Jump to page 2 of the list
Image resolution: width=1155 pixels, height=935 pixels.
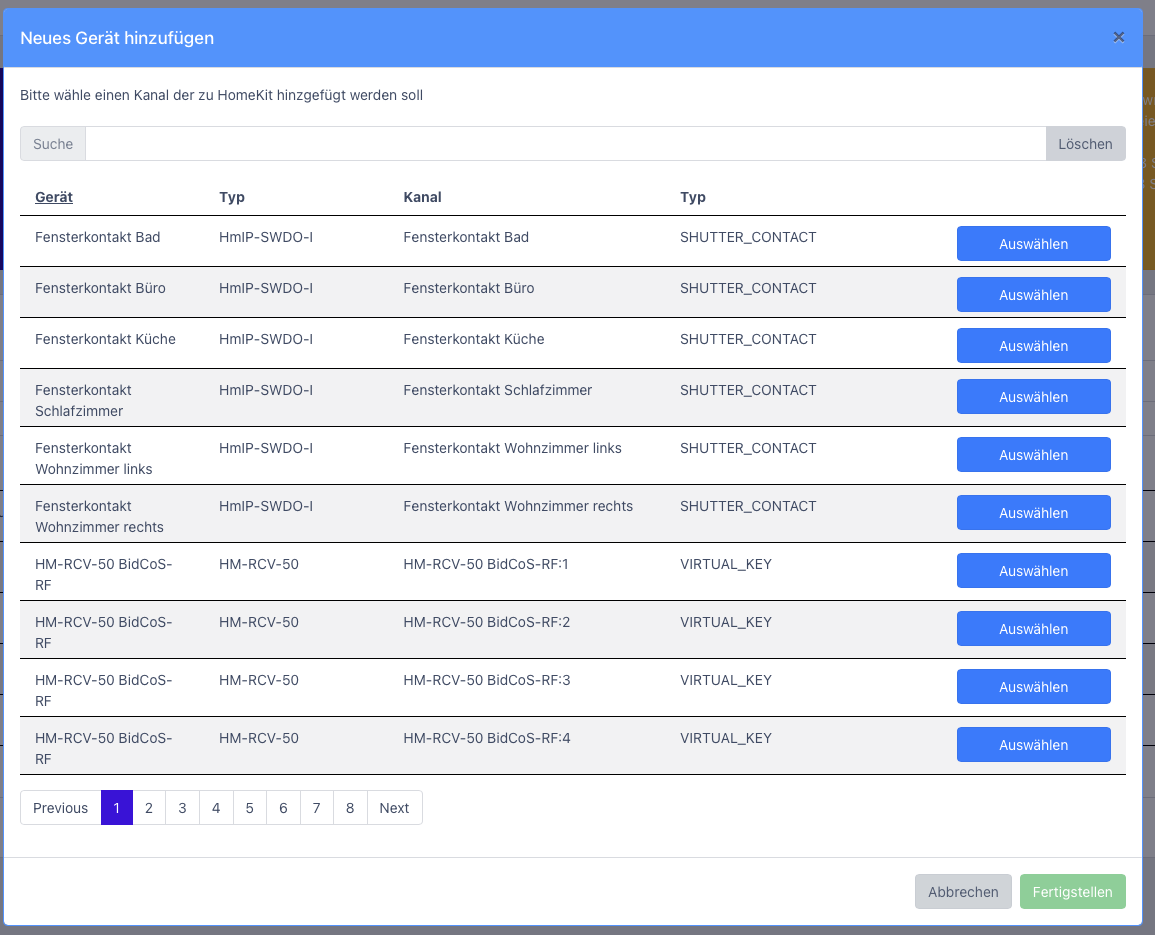pyautogui.click(x=149, y=808)
